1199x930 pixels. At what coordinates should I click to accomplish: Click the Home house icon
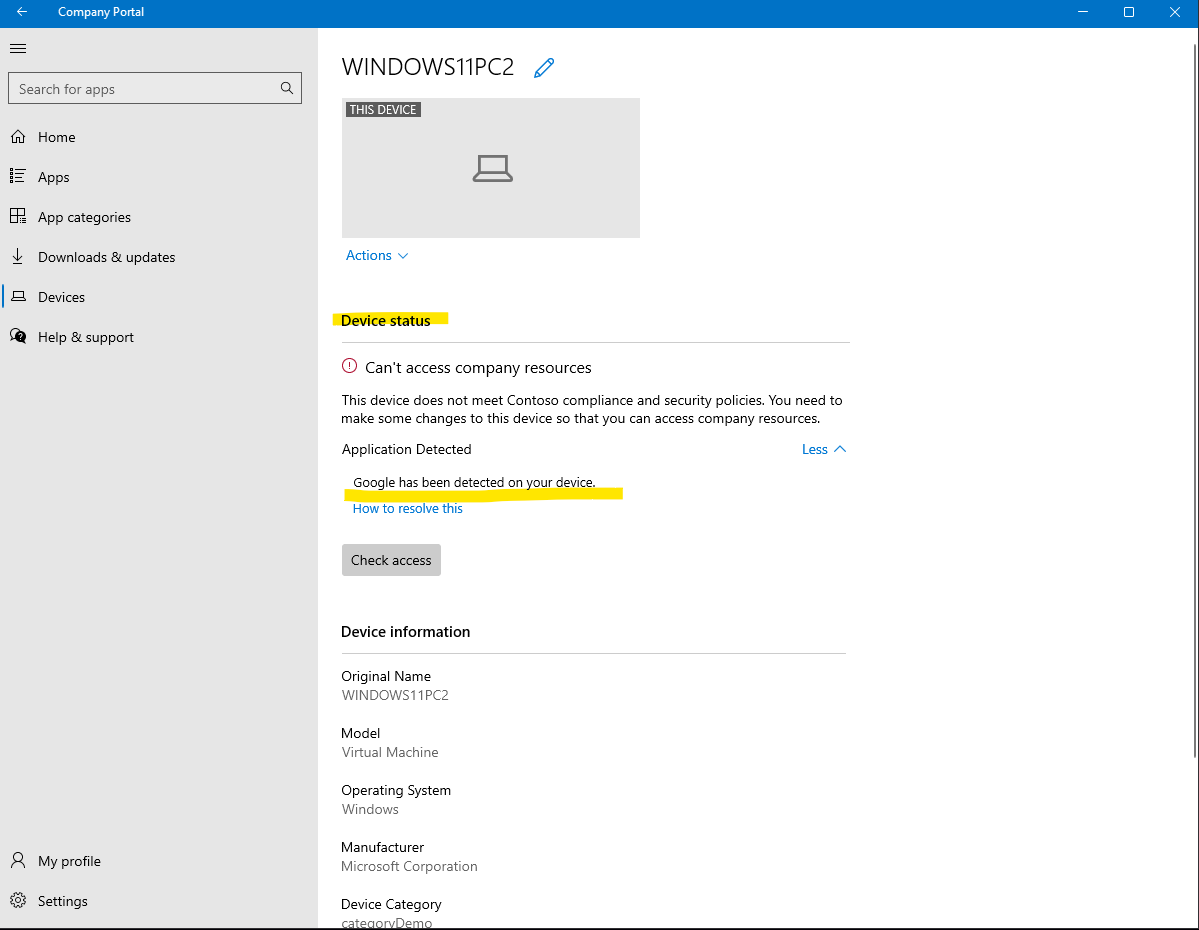click(18, 137)
